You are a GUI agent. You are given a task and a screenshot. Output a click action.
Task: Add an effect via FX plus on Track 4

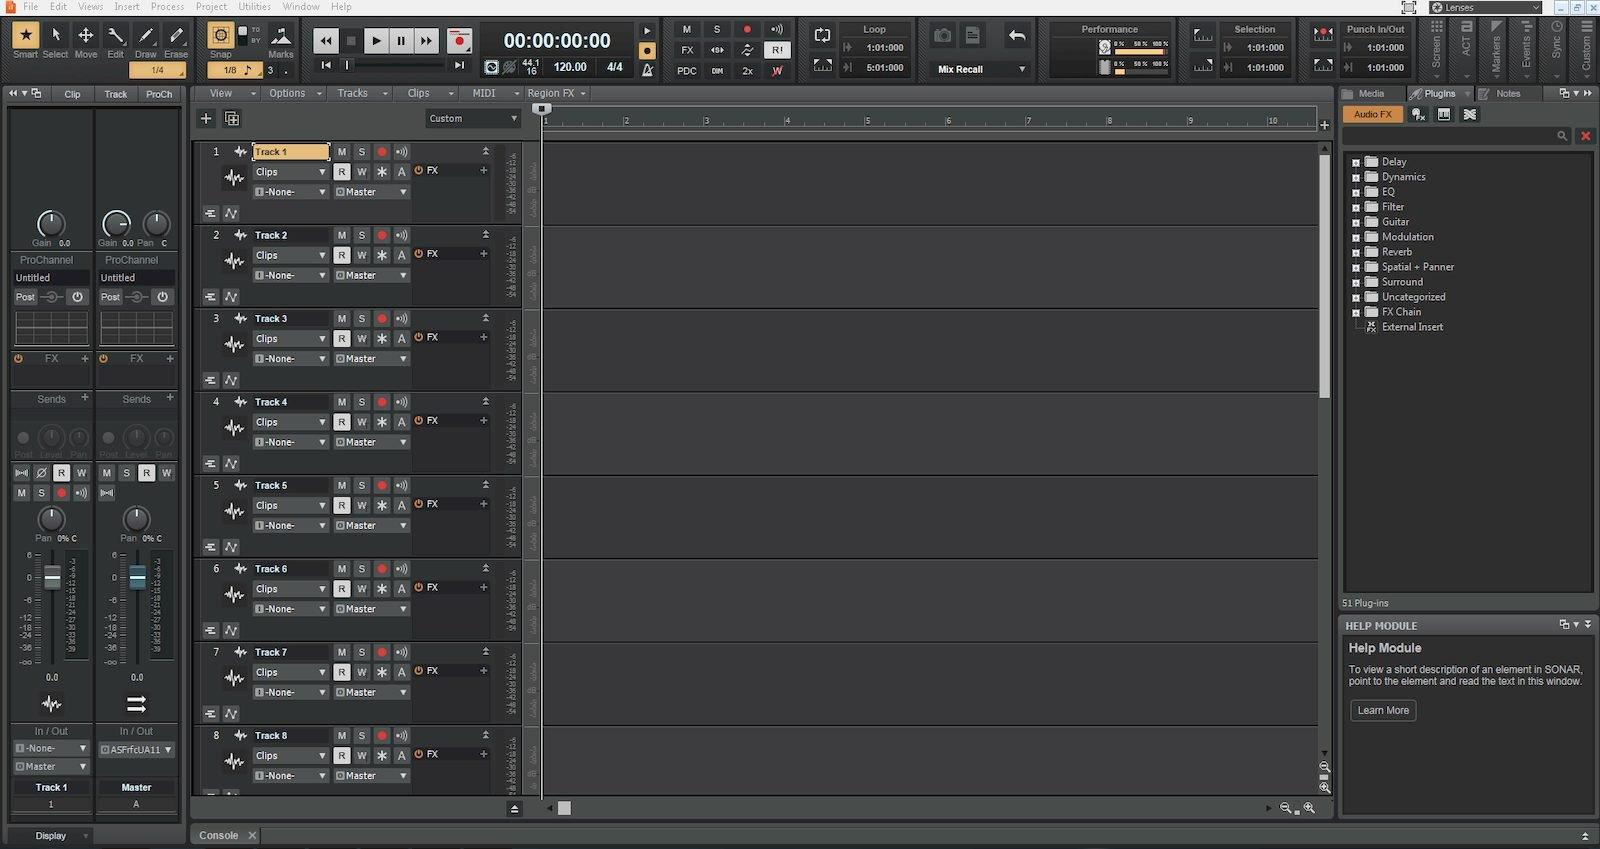coord(484,421)
